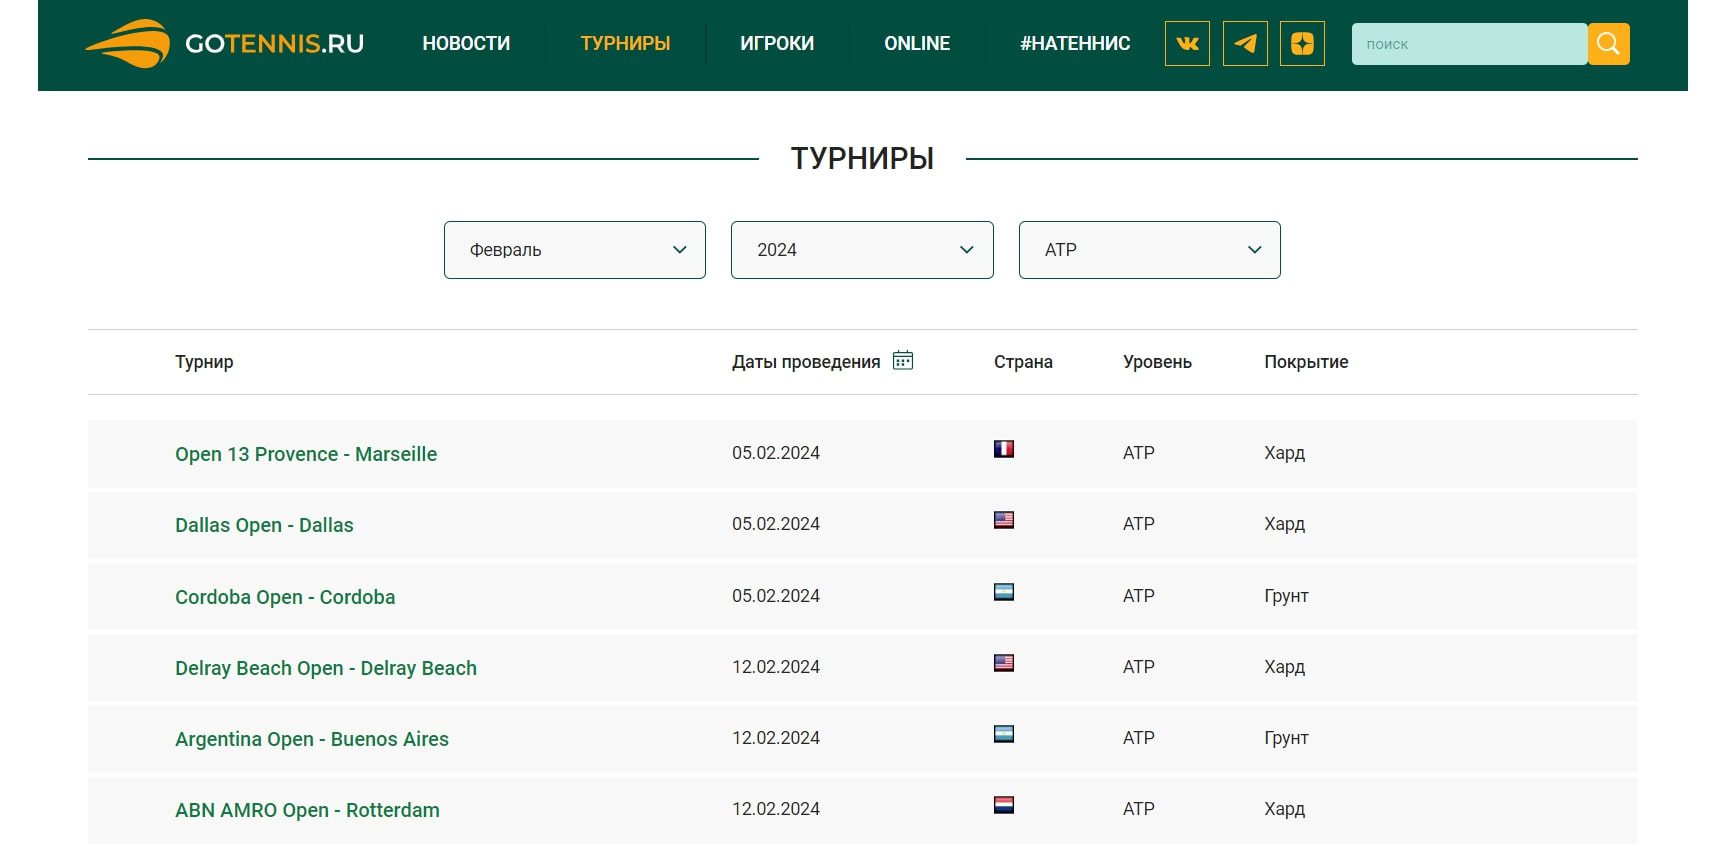Click date 05.02.2024 in Marseille row
The width and height of the screenshot is (1731, 847).
[x=776, y=453]
